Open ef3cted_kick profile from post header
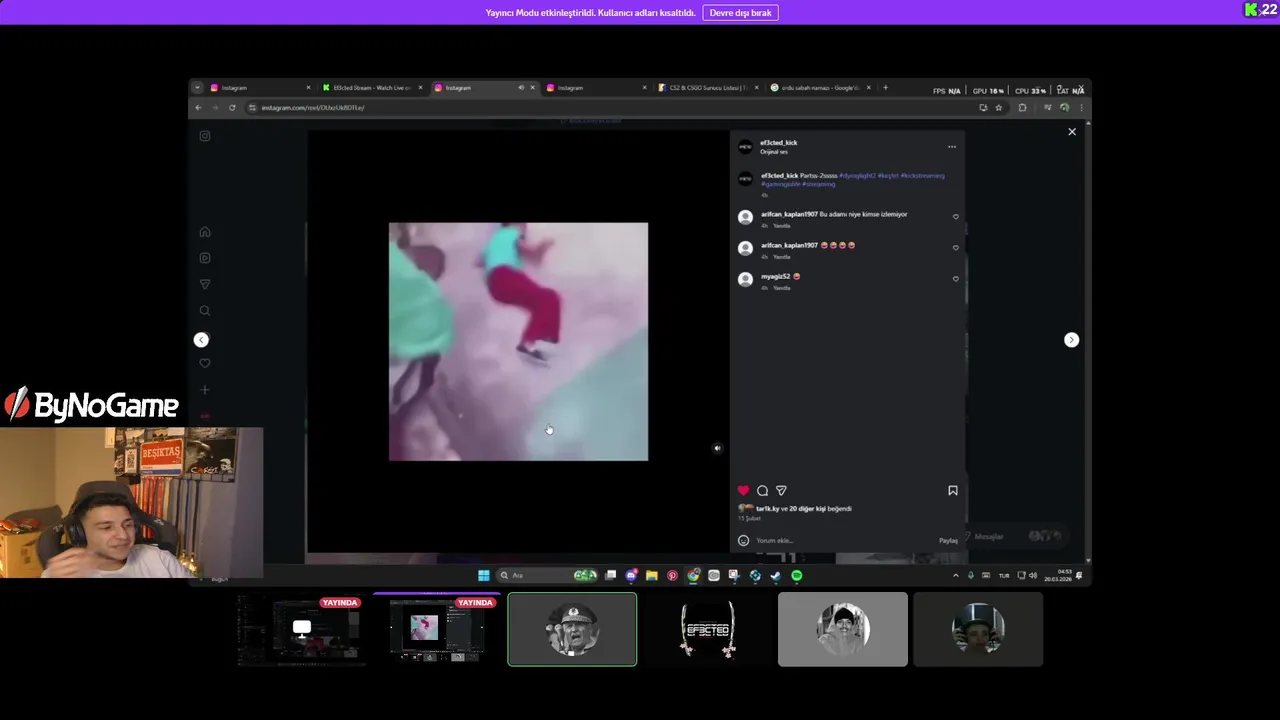 779,143
